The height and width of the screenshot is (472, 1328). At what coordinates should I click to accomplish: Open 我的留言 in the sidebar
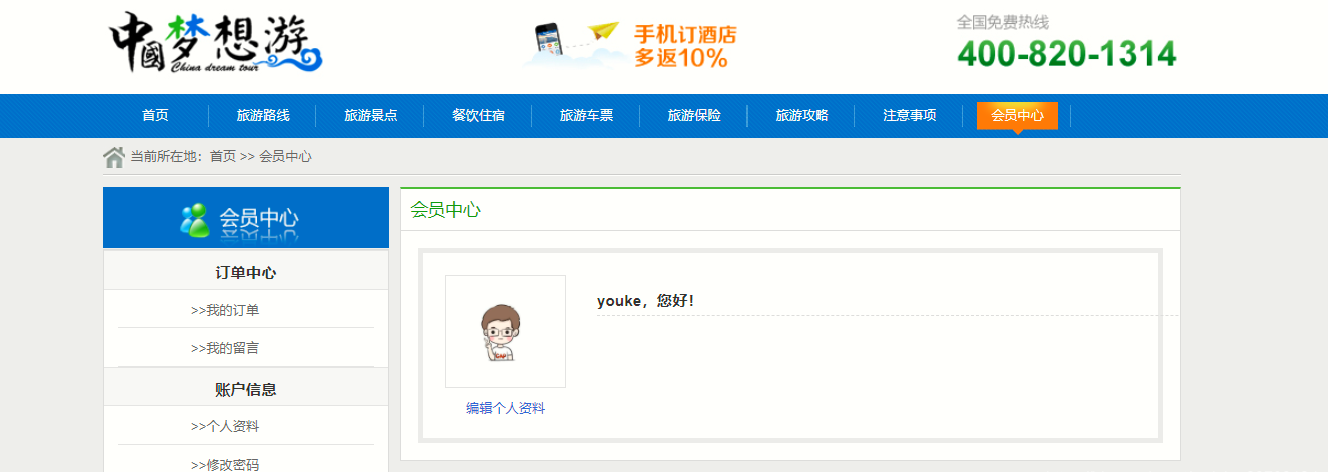pos(225,349)
